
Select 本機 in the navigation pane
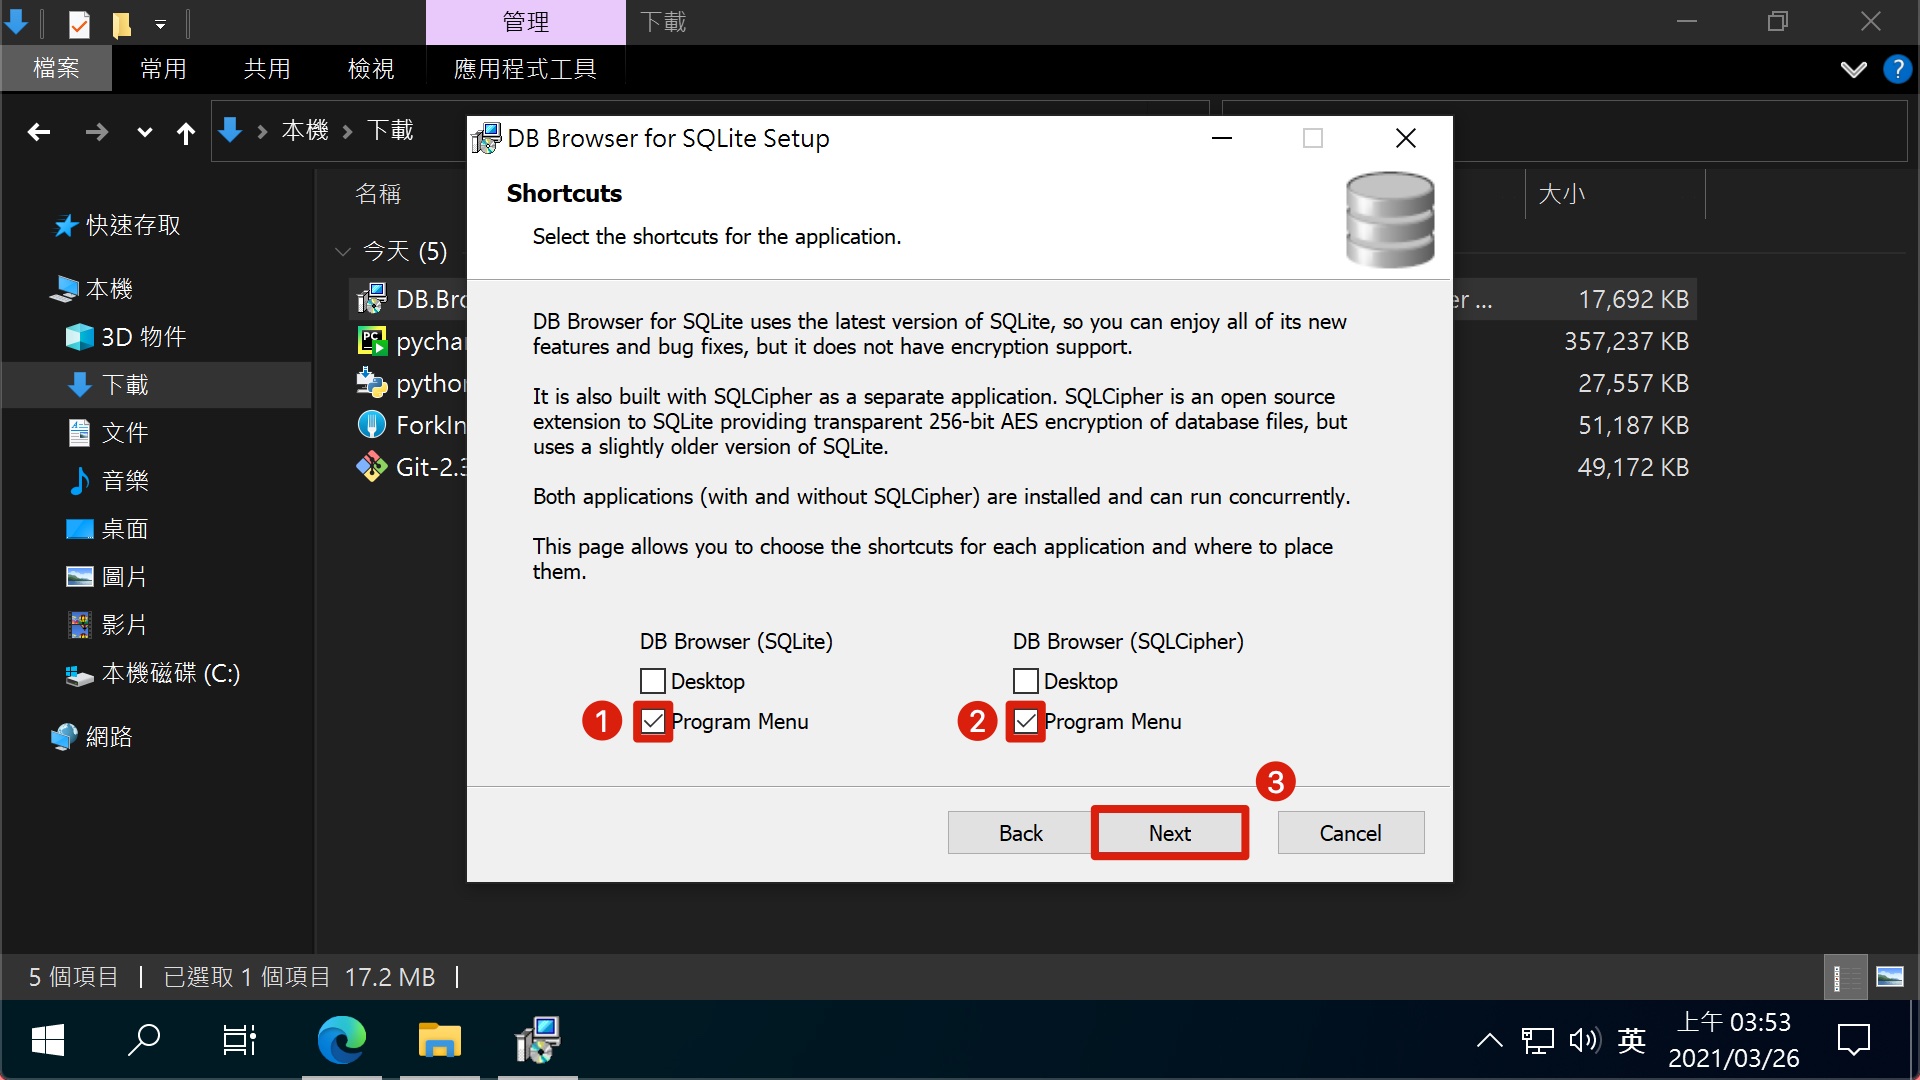point(92,289)
